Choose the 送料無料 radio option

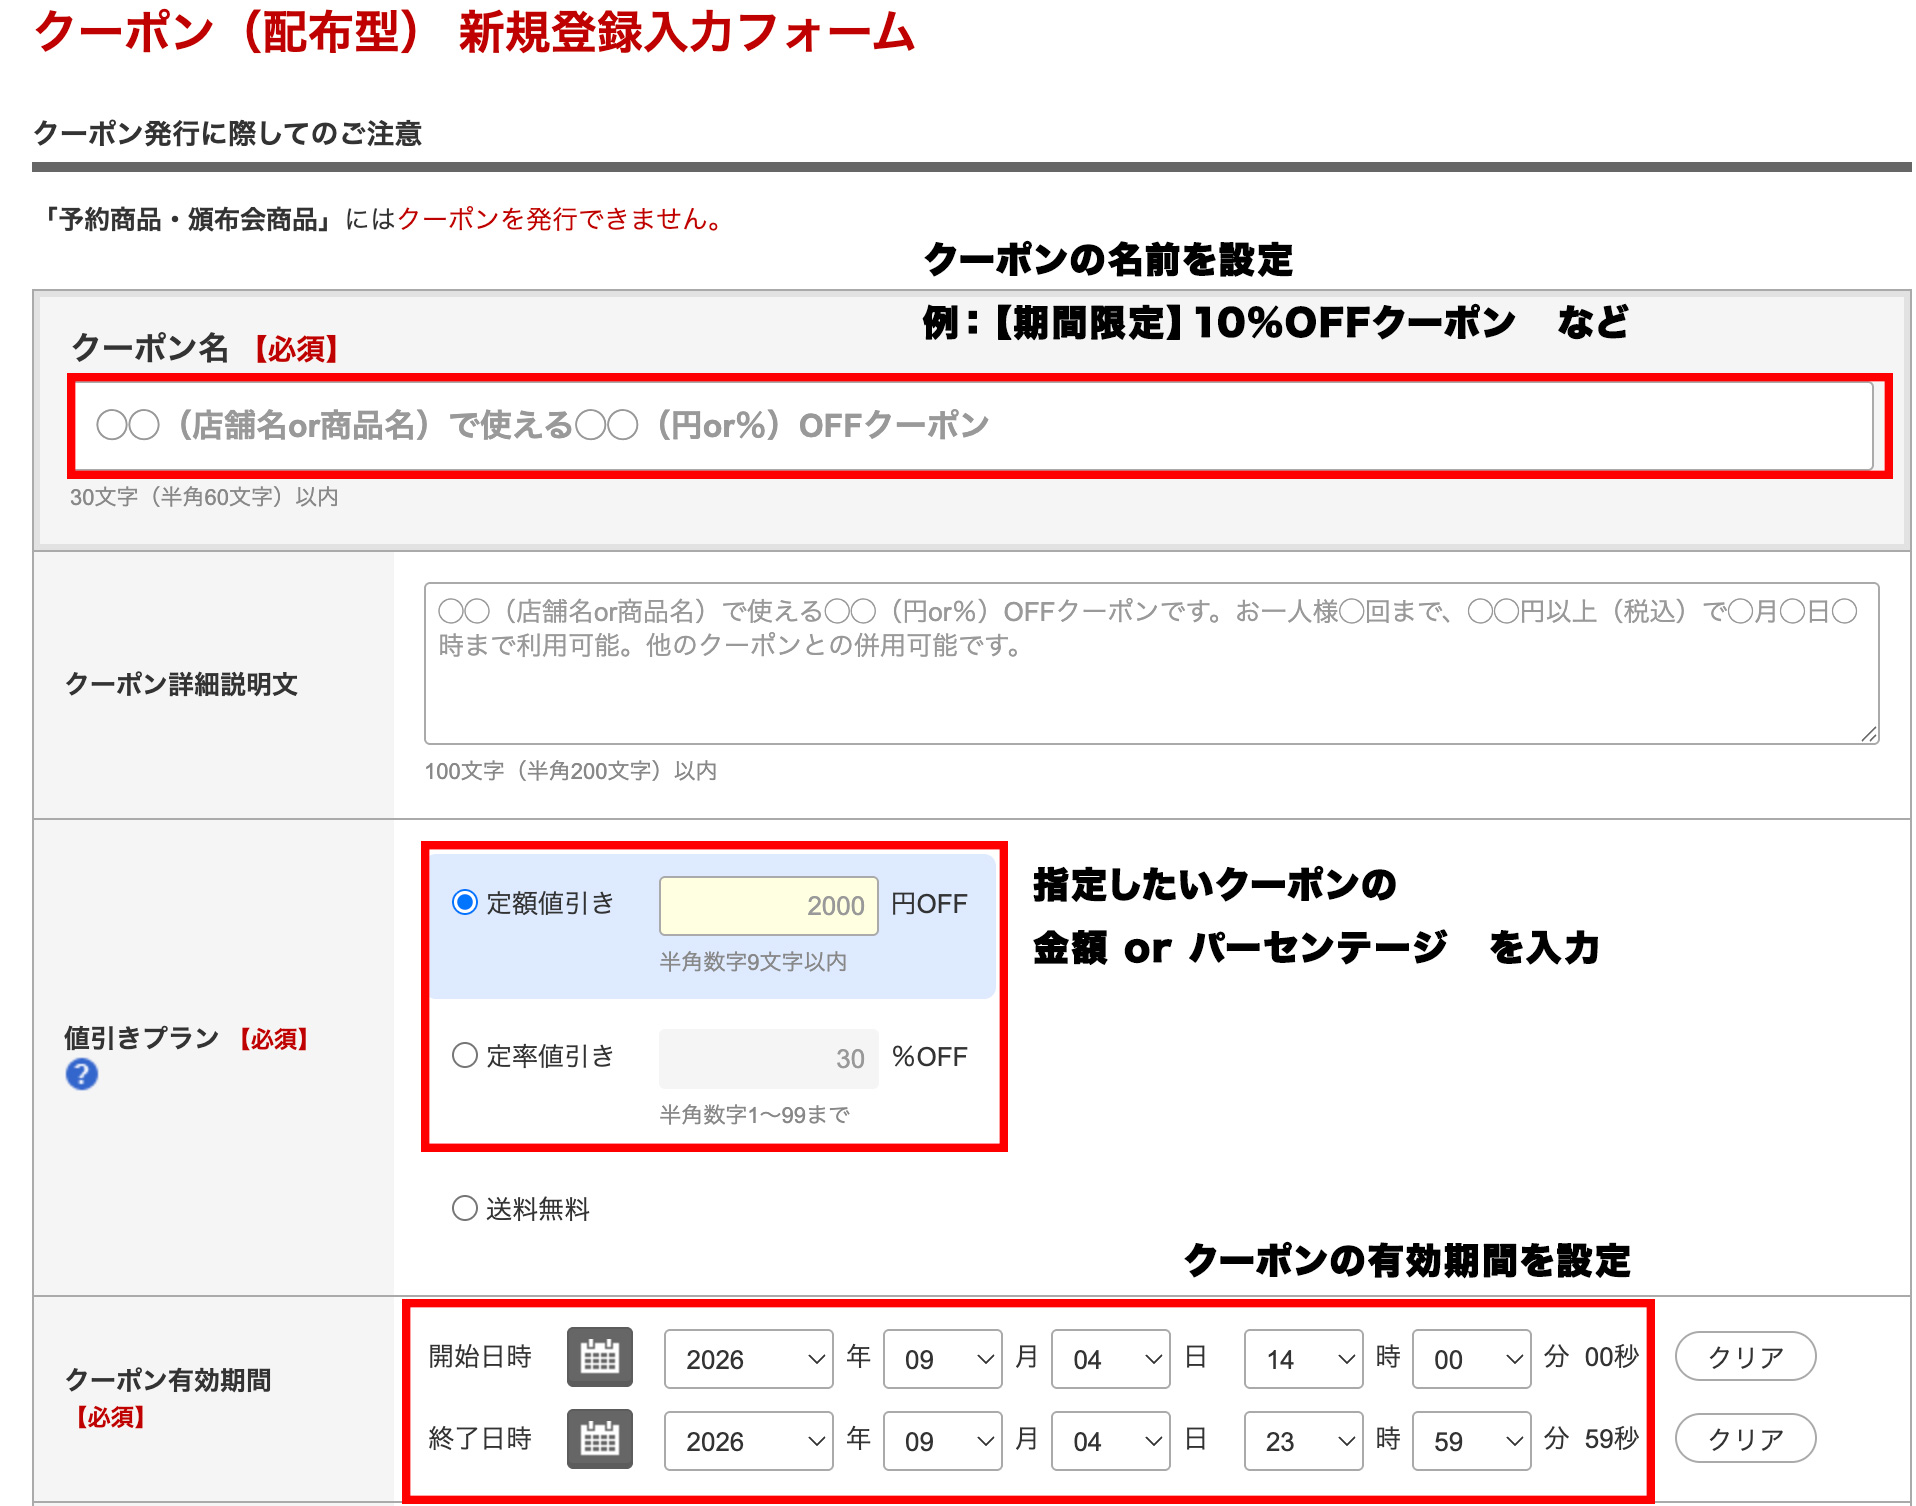click(x=465, y=1208)
